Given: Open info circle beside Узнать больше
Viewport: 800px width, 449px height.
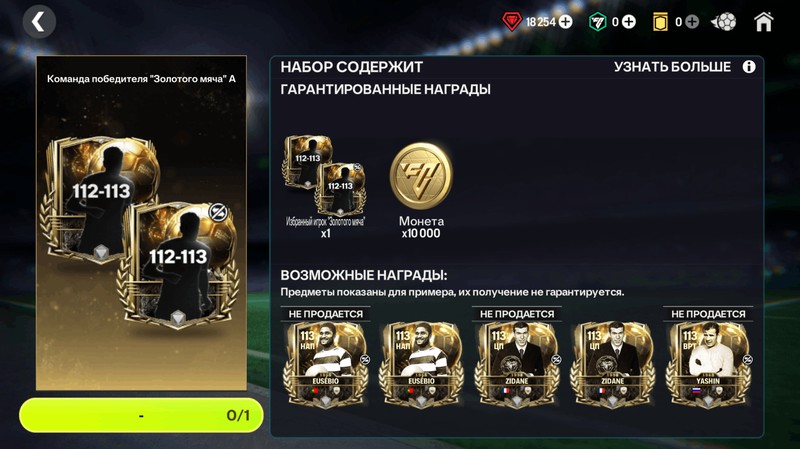Looking at the screenshot, I should click(x=748, y=67).
